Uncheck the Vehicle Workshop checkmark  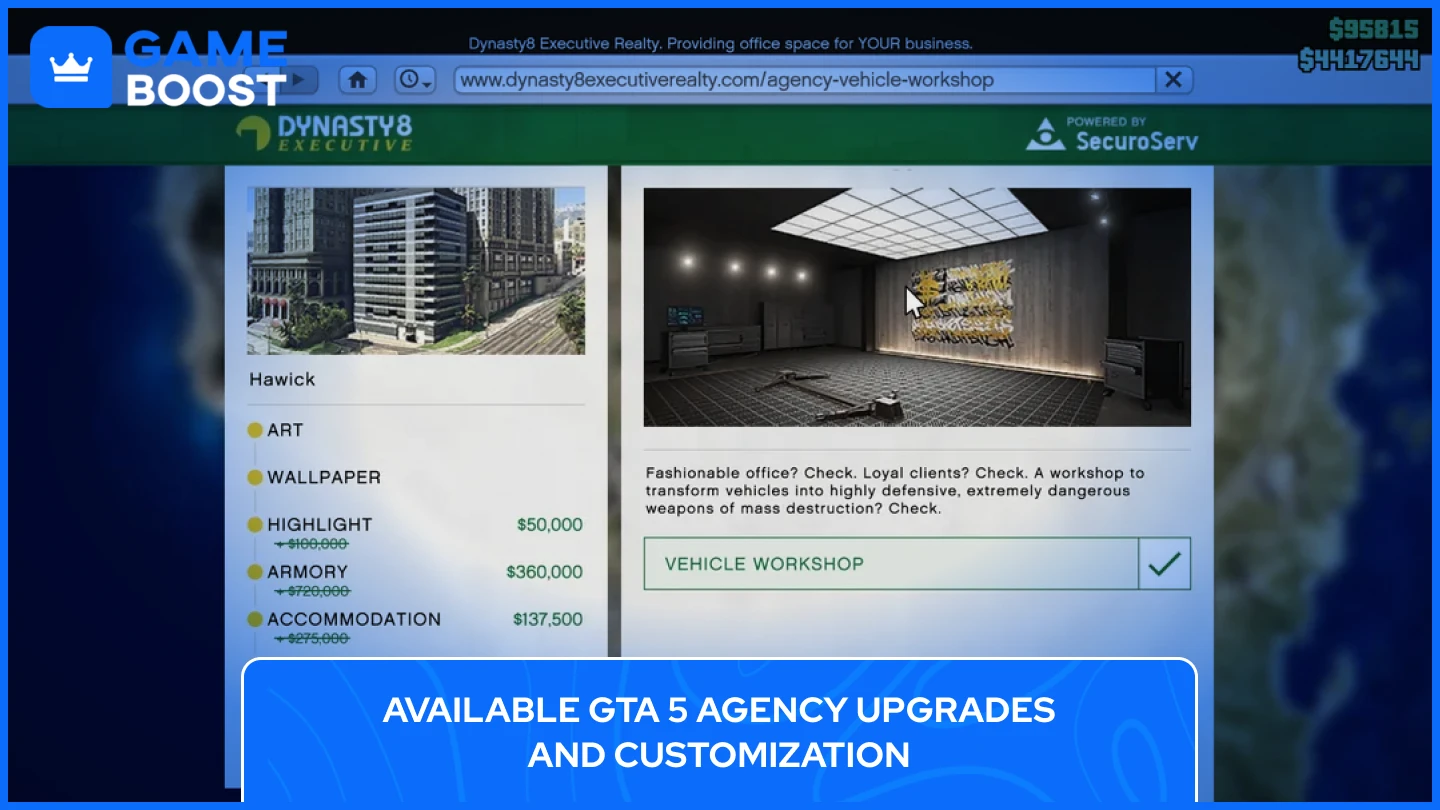1163,563
